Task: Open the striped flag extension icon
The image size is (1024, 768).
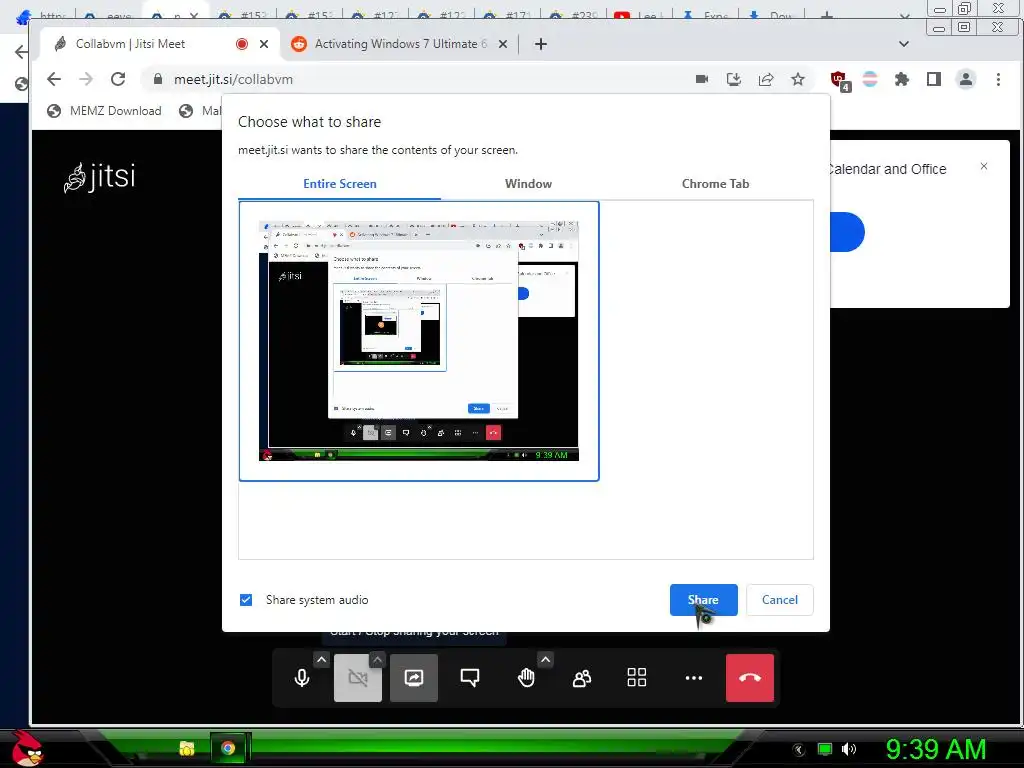Action: click(x=870, y=79)
